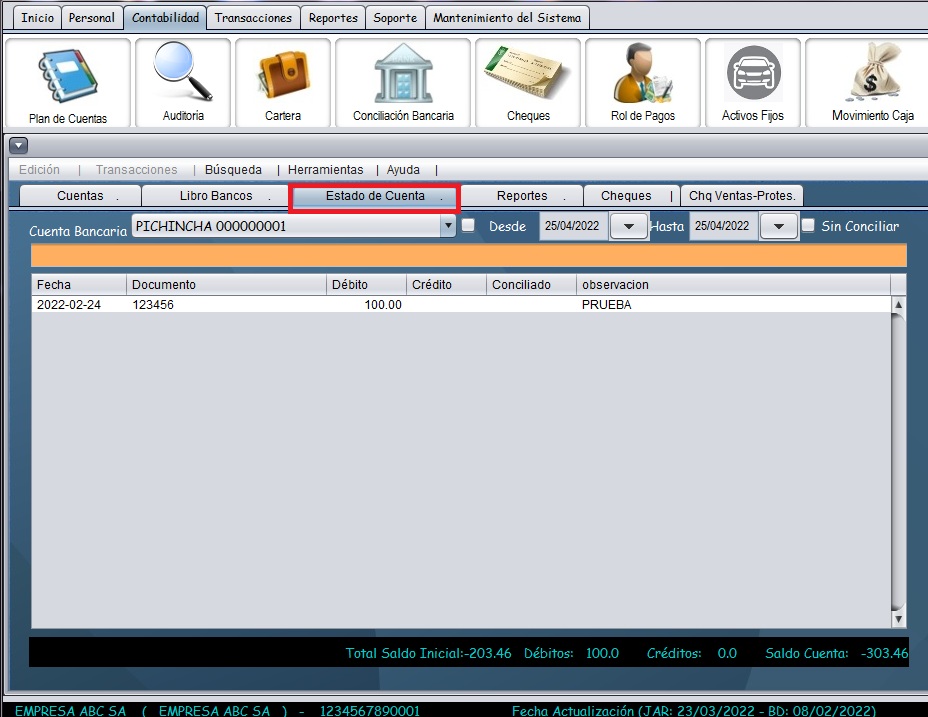Viewport: 928px width, 717px height.
Task: Click the Débito column header
Action: (366, 285)
